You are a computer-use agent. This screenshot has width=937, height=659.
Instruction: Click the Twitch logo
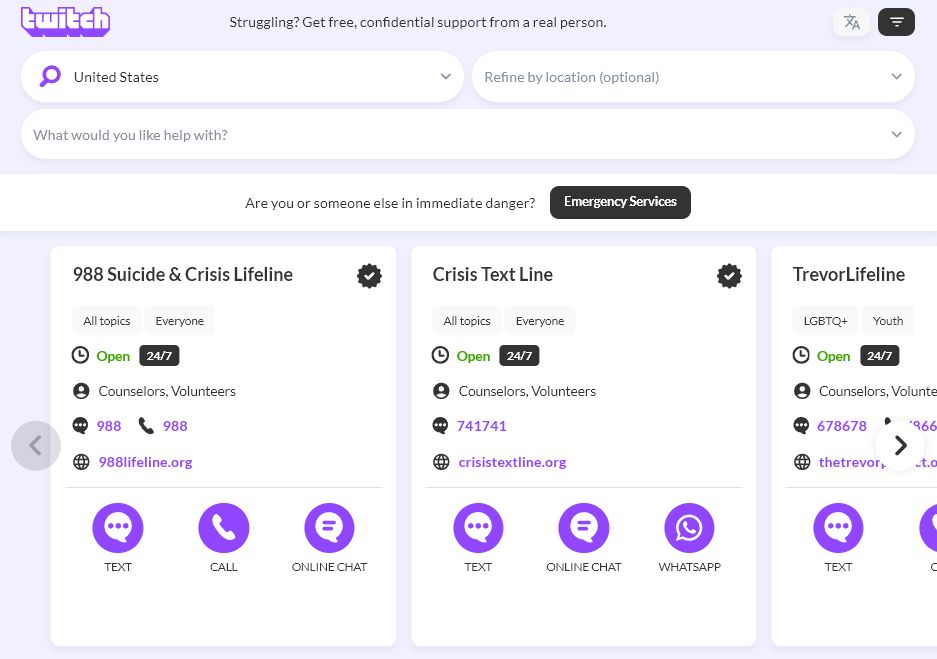coord(65,21)
